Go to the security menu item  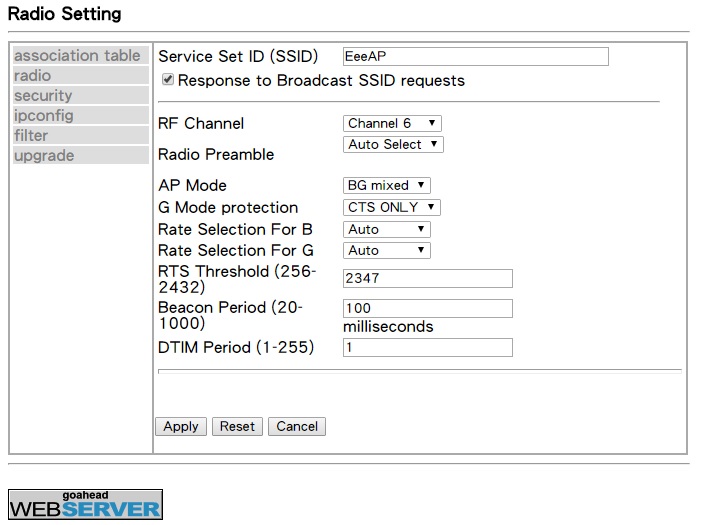pos(81,95)
